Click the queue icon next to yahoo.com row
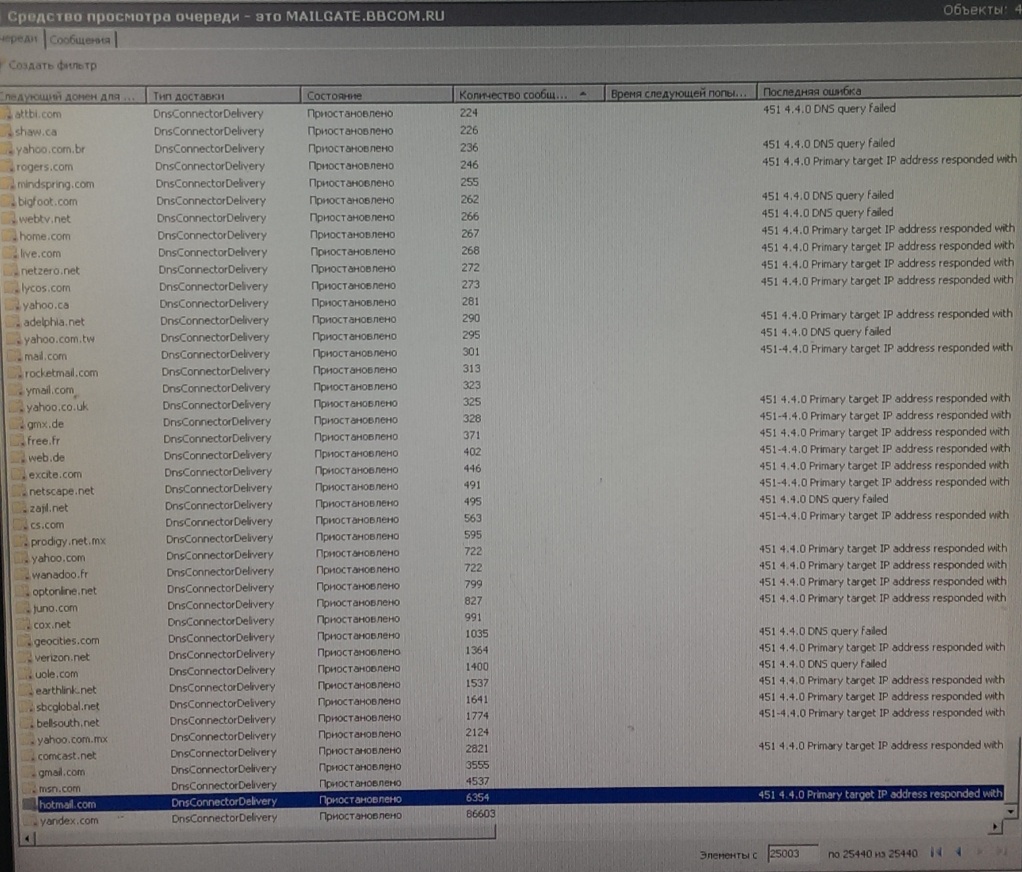1022x872 pixels. [x=22, y=558]
